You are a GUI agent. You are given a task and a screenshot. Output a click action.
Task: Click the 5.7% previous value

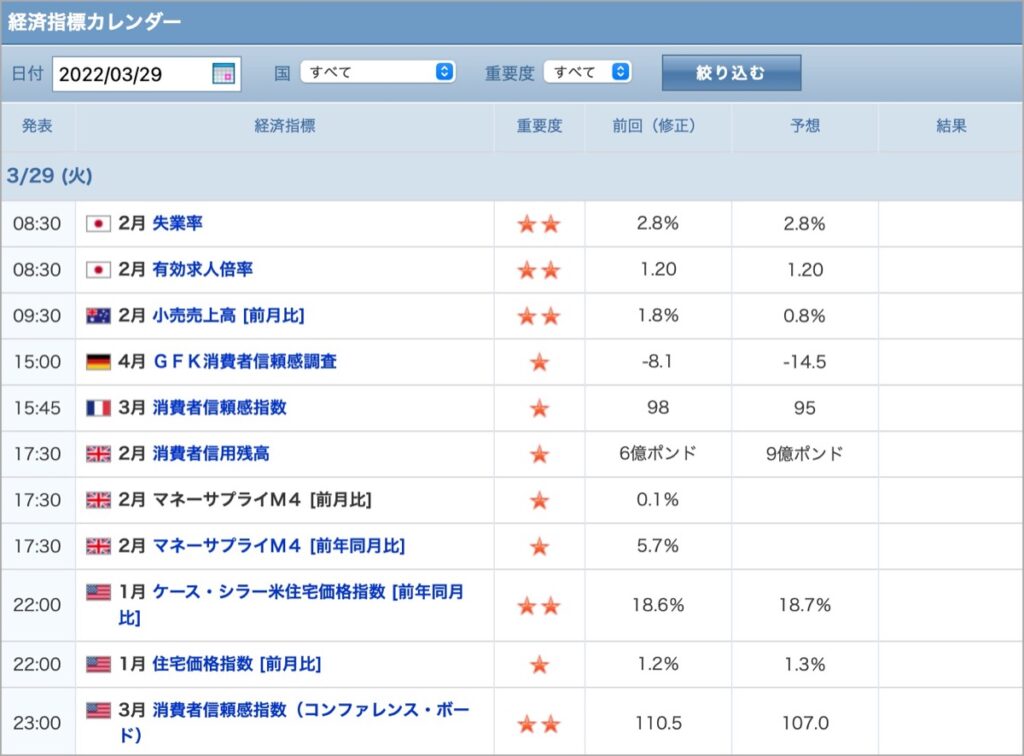tap(658, 546)
